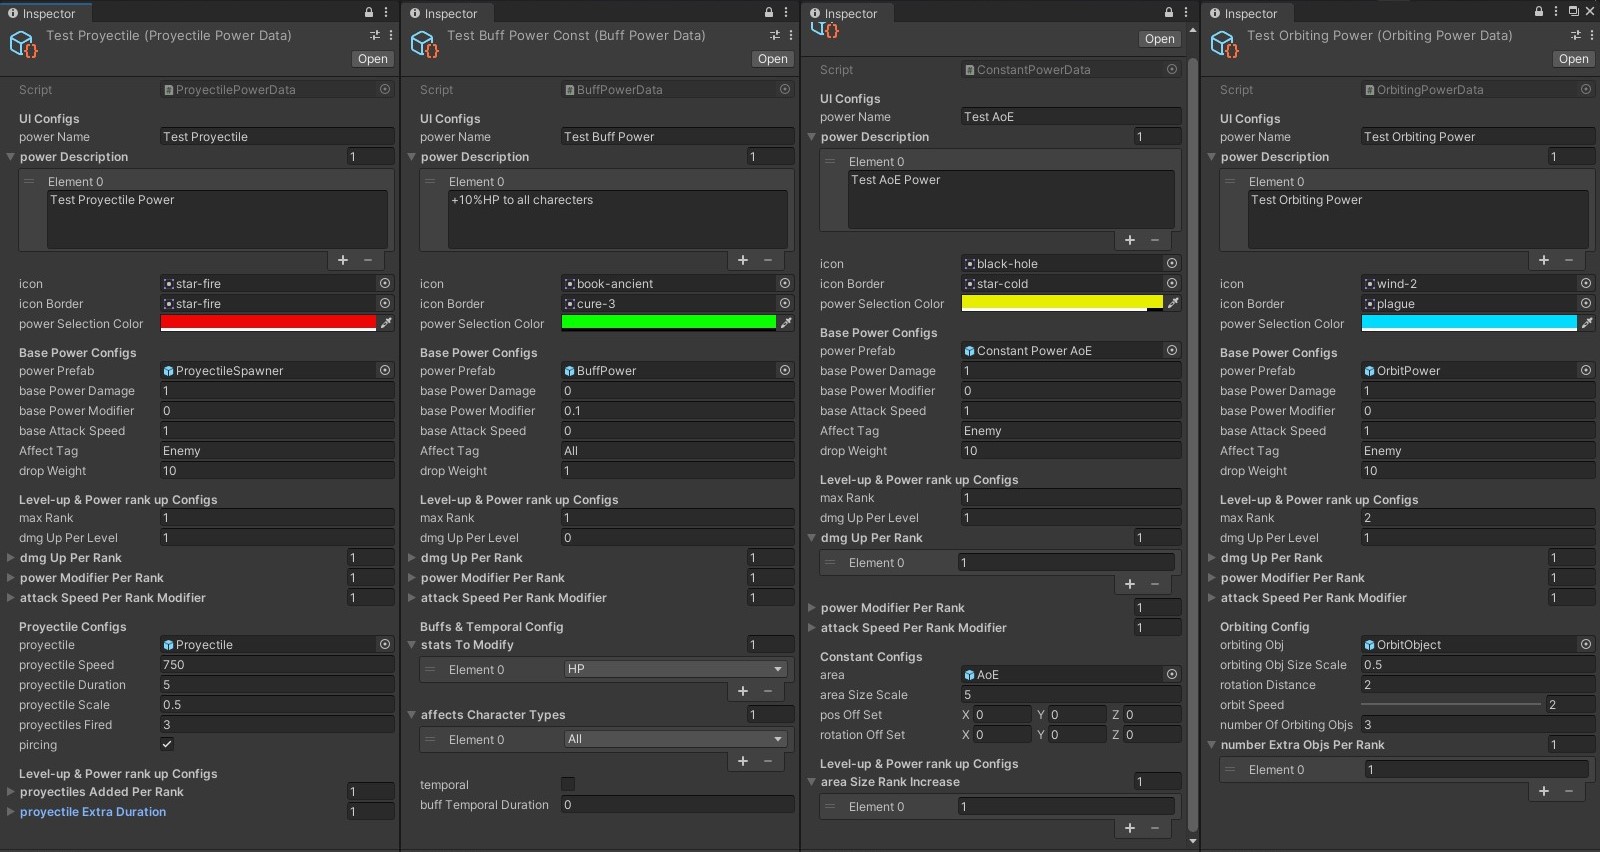Open the HP stats dropdown in Element 0
Viewport: 1600px width, 852px height.
[675, 669]
